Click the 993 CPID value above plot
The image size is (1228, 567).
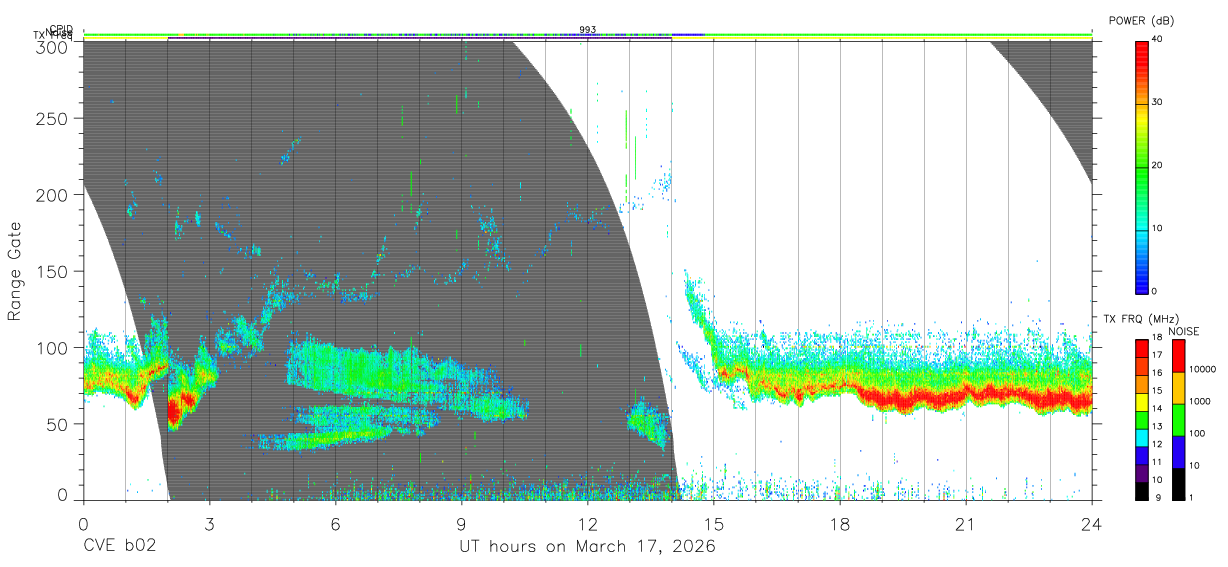(x=588, y=29)
